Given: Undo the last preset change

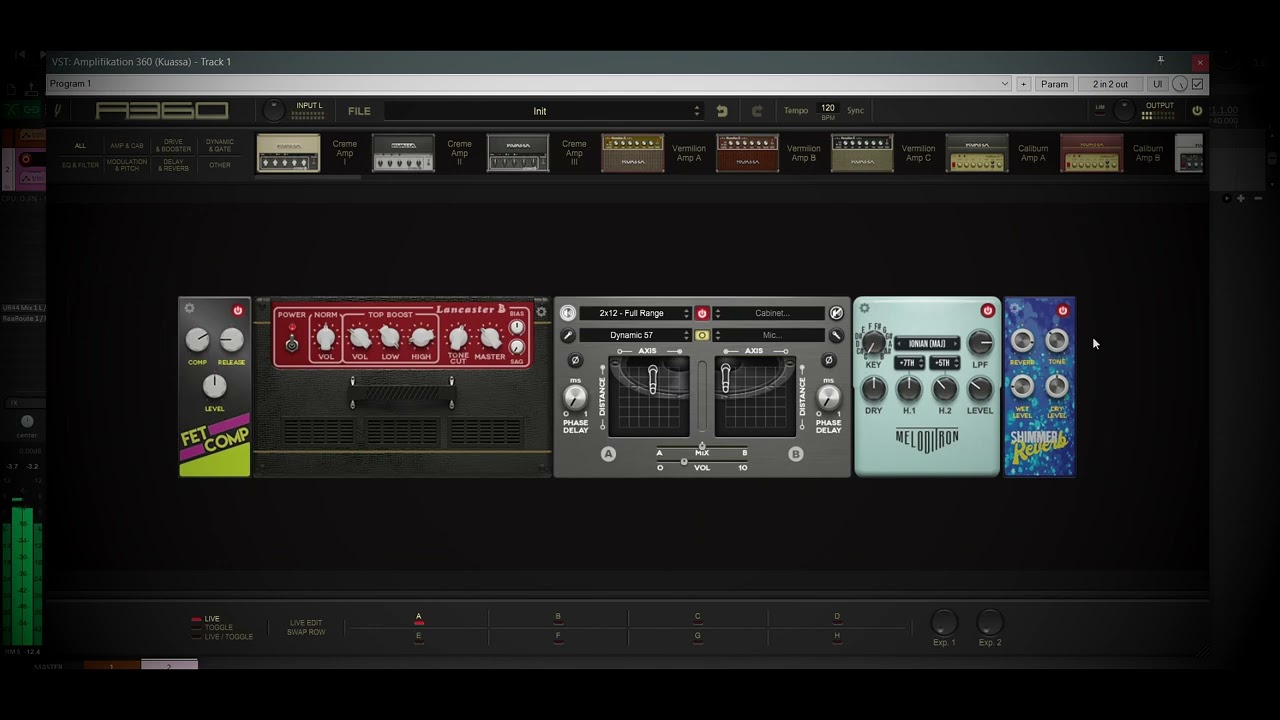Looking at the screenshot, I should (722, 111).
